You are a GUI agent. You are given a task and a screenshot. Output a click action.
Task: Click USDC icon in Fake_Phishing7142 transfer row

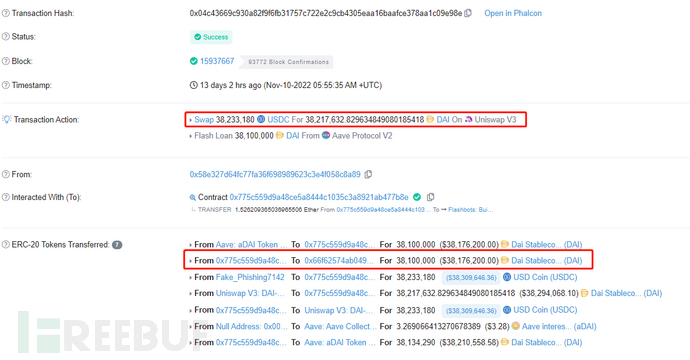[507, 277]
